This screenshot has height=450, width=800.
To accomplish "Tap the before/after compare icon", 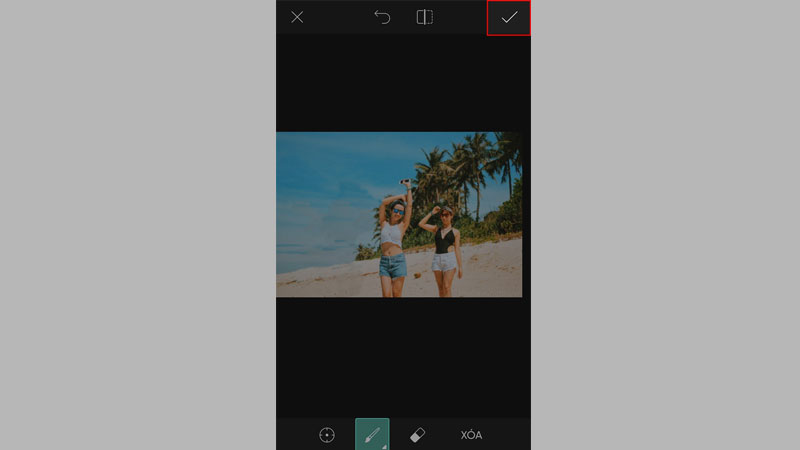I will coord(424,17).
